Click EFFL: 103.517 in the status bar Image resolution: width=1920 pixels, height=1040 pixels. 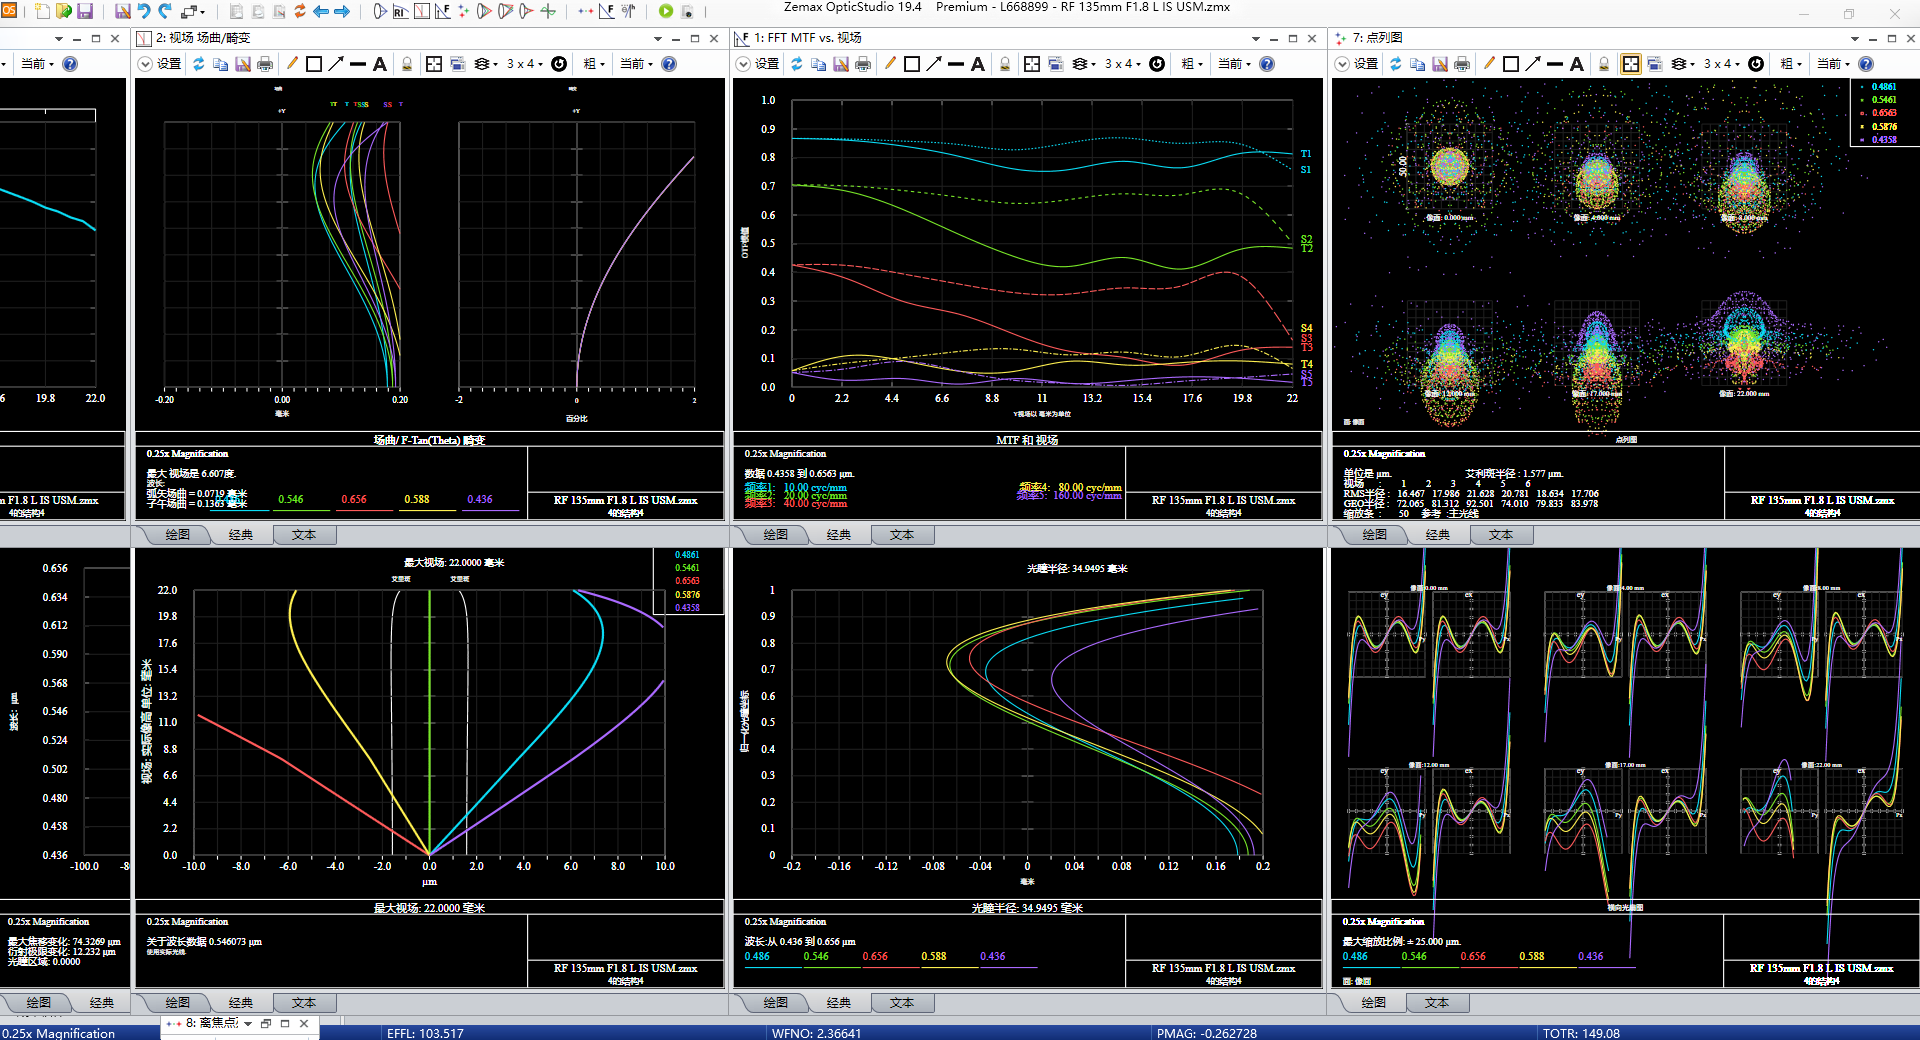pyautogui.click(x=425, y=1033)
